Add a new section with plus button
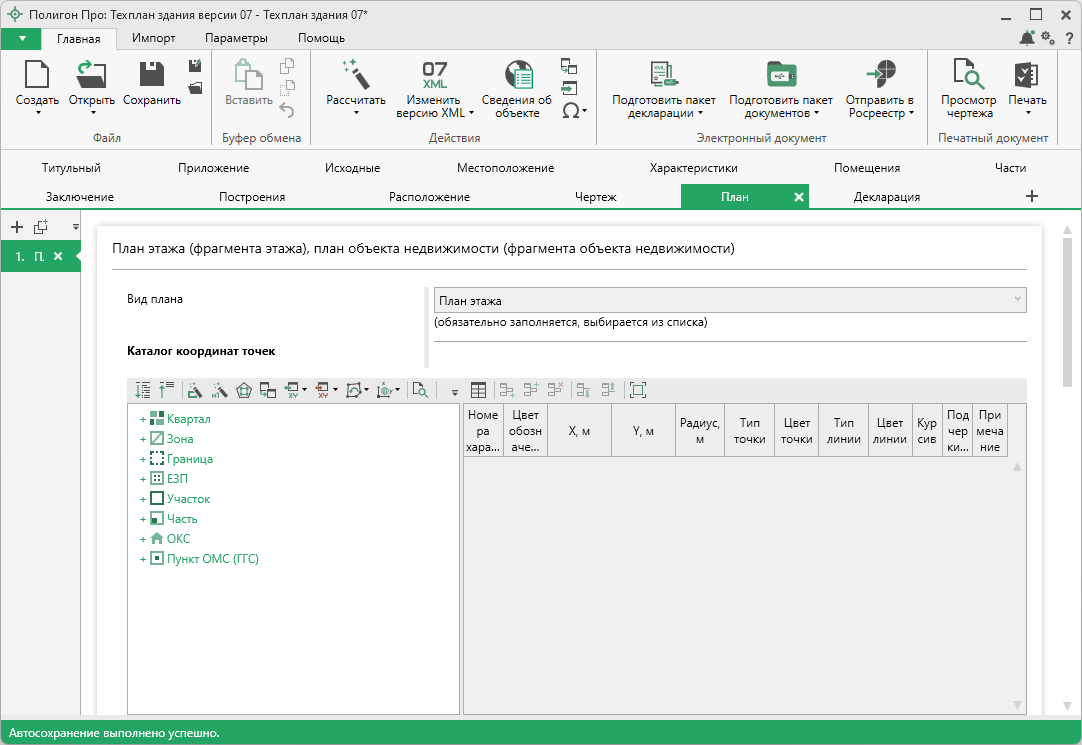Screen dimensions: 1082x745 point(1032,196)
